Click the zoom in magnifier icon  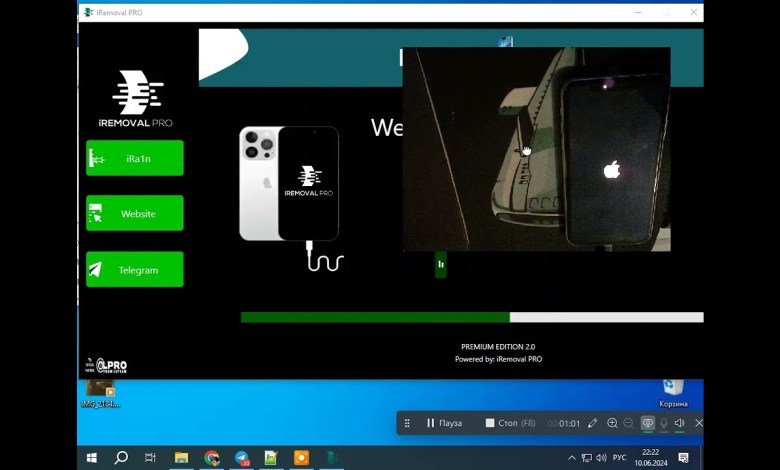click(612, 423)
